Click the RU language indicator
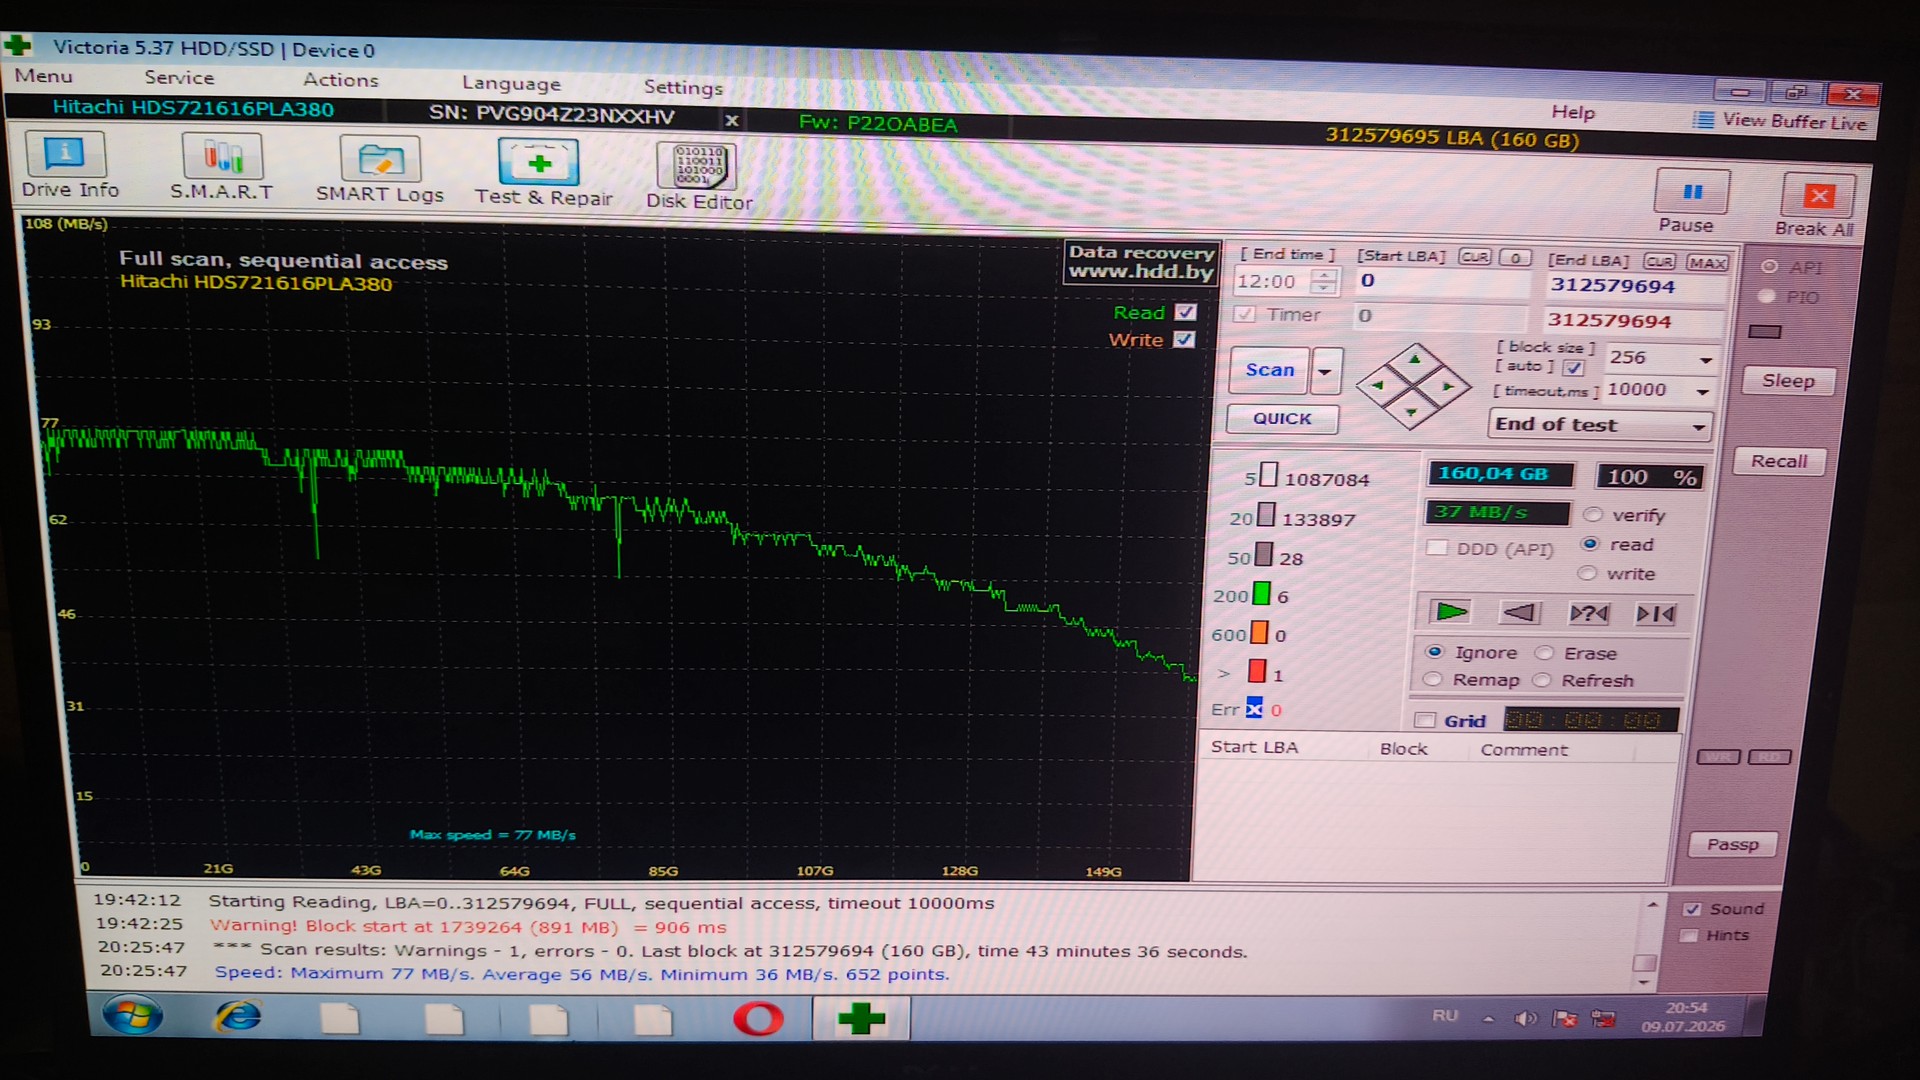1920x1080 pixels. tap(1445, 1016)
